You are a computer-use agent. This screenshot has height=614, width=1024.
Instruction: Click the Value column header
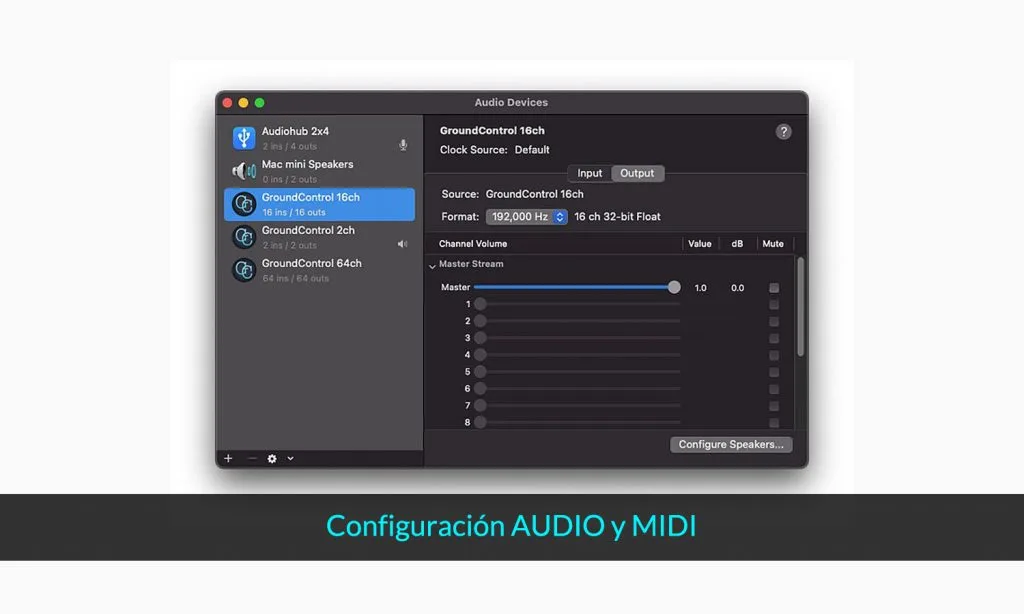tap(699, 244)
